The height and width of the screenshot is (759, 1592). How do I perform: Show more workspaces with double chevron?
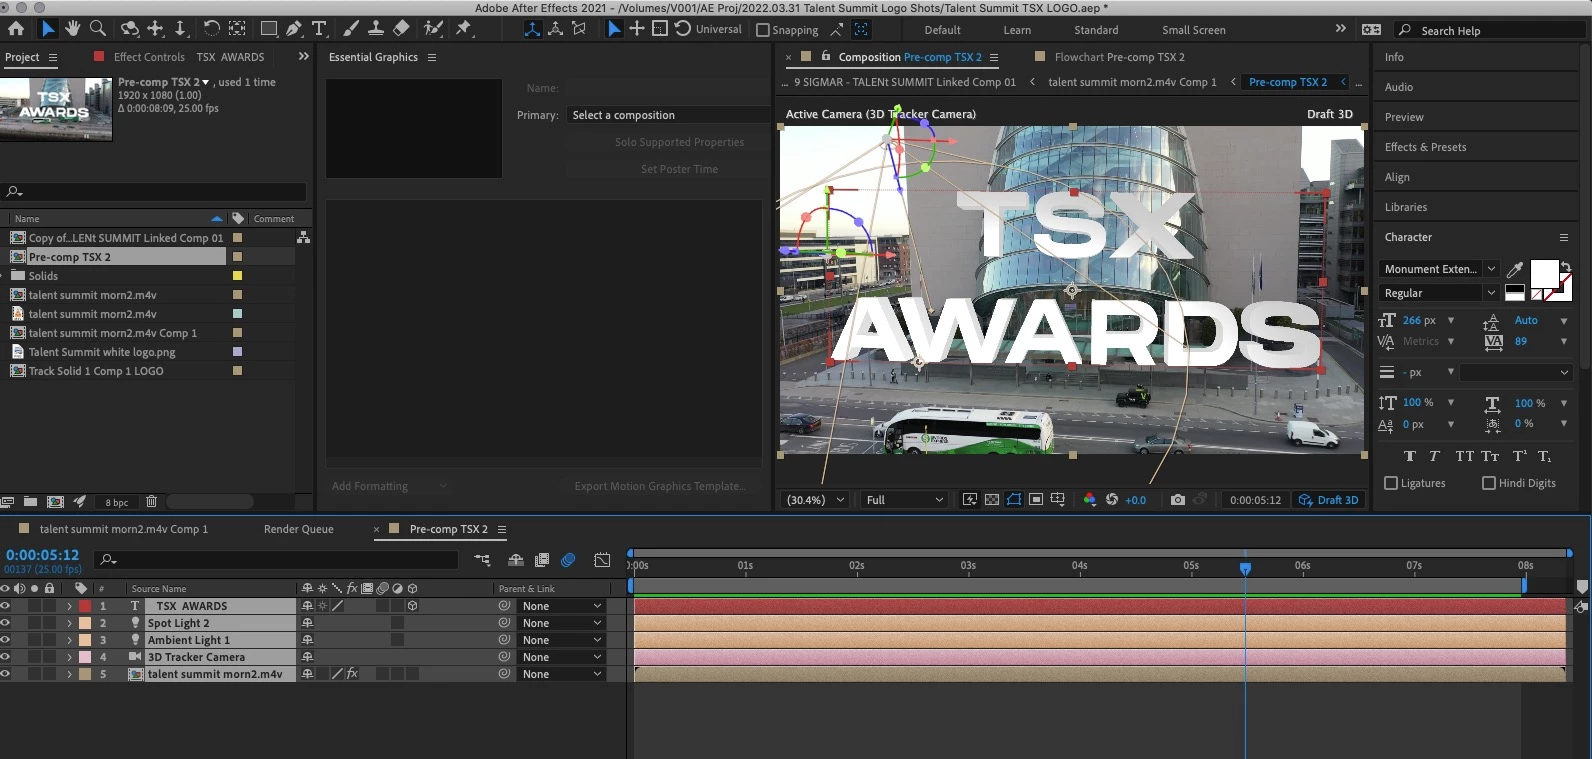click(1341, 29)
